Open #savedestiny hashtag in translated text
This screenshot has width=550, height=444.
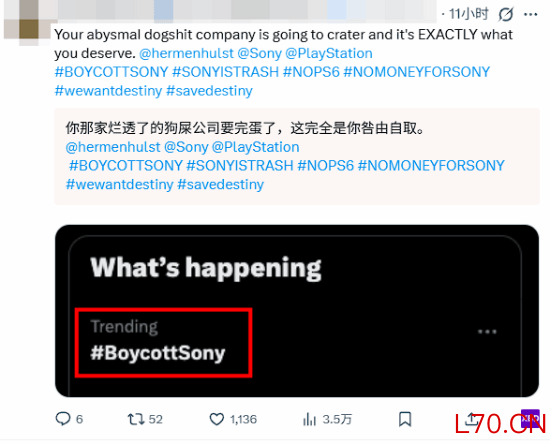221,184
